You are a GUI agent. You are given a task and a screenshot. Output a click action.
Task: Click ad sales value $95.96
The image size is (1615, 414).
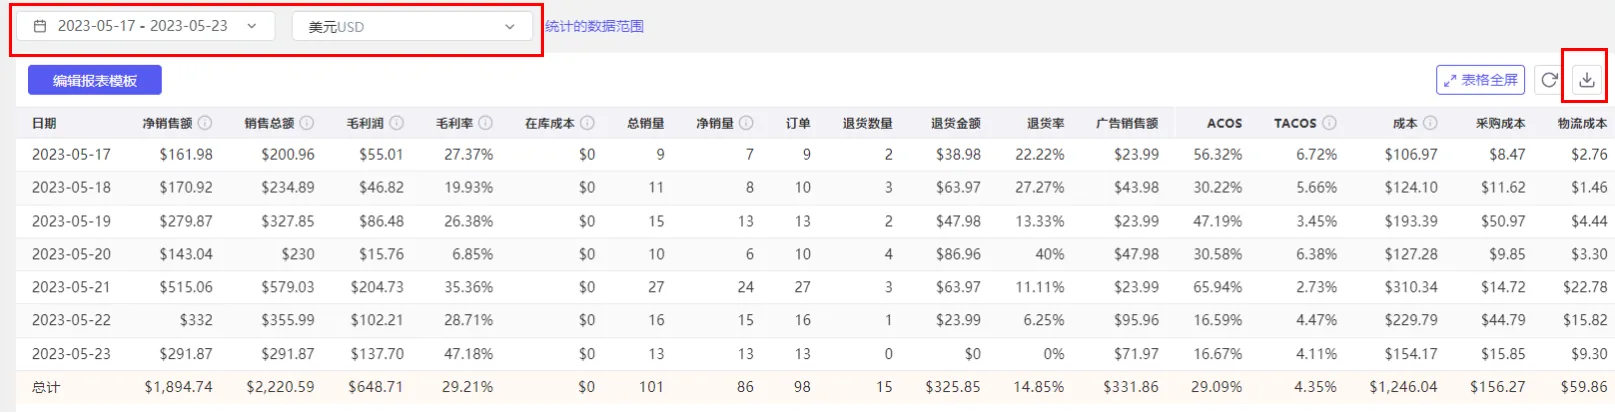coord(1137,320)
